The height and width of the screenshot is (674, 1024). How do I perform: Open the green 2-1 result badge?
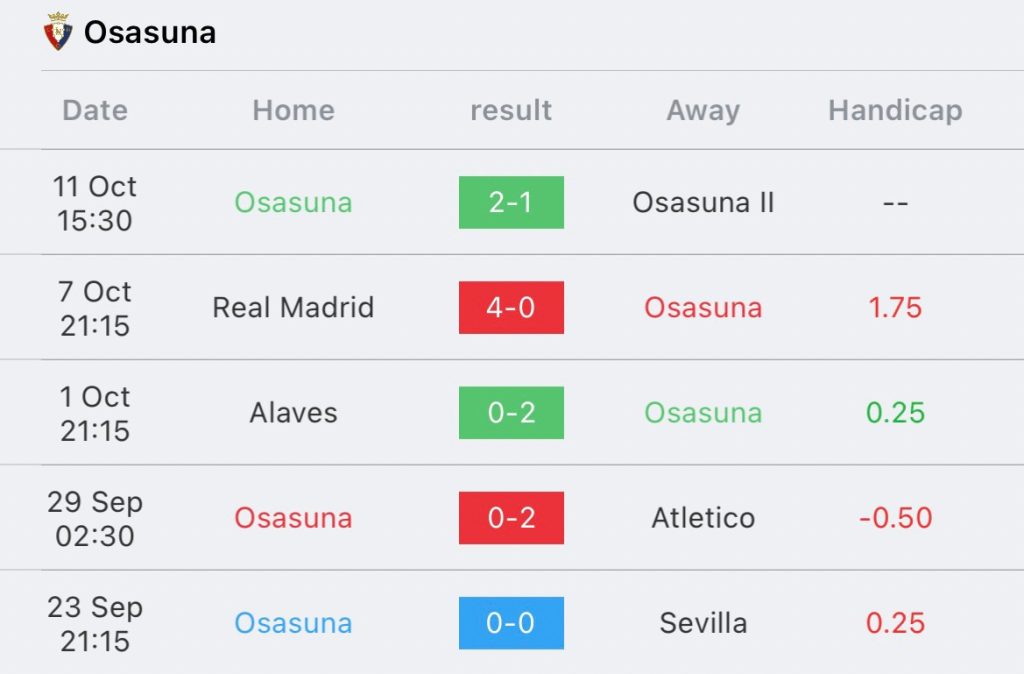(511, 202)
